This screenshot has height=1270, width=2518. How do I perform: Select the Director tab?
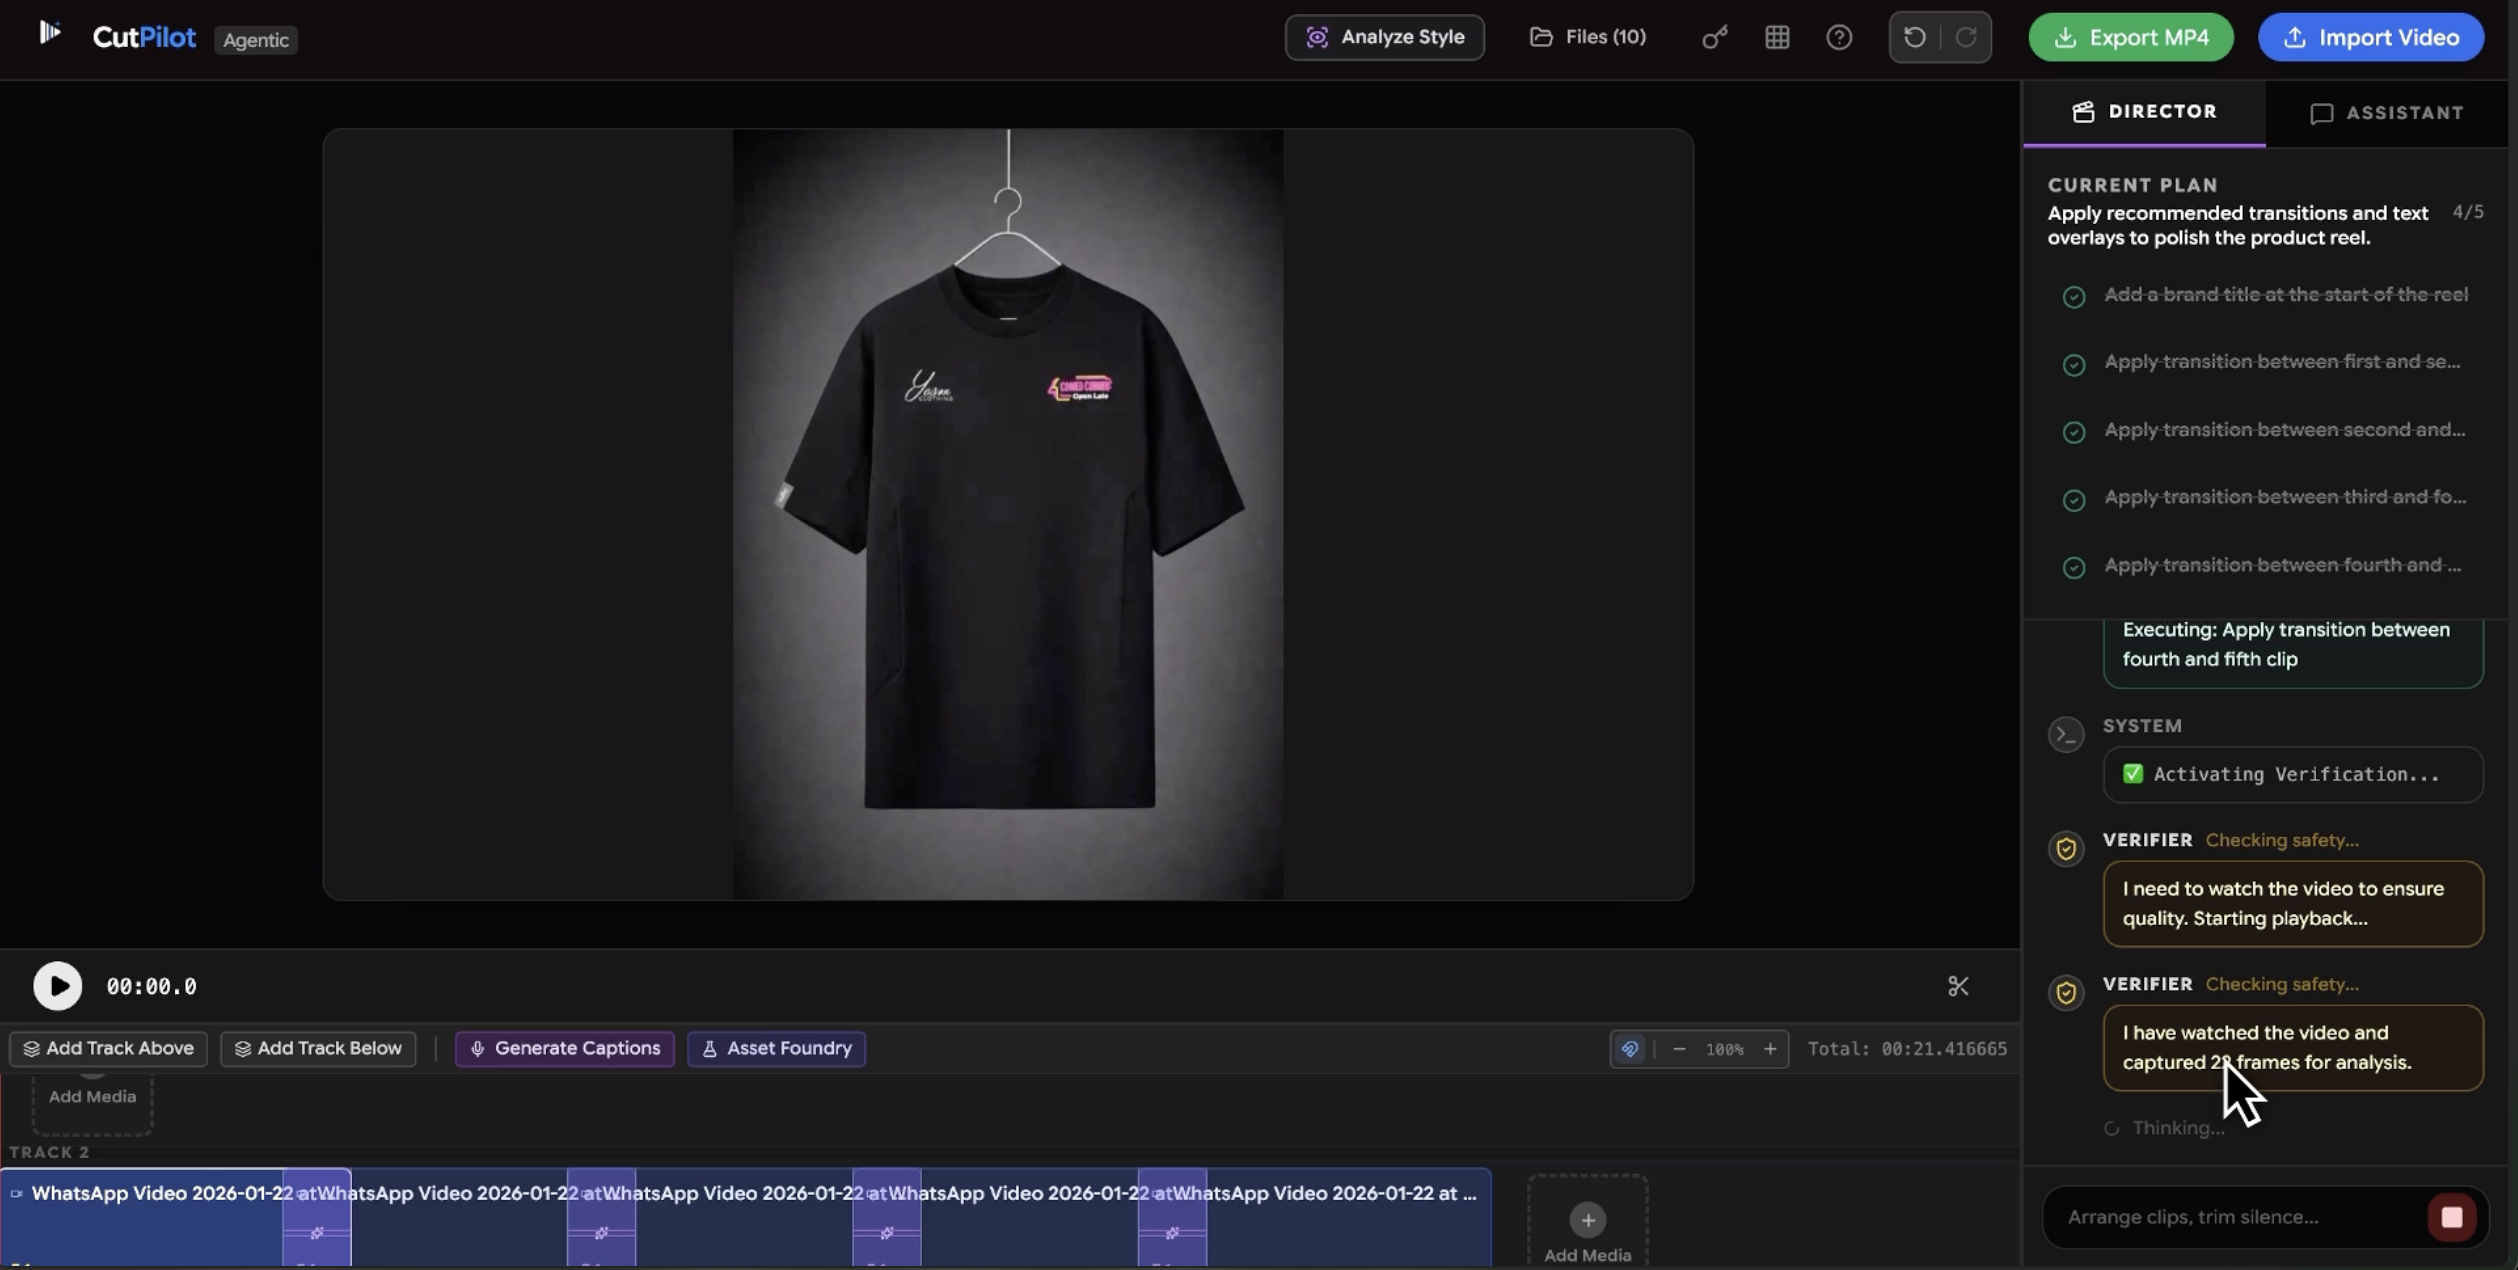point(2144,112)
